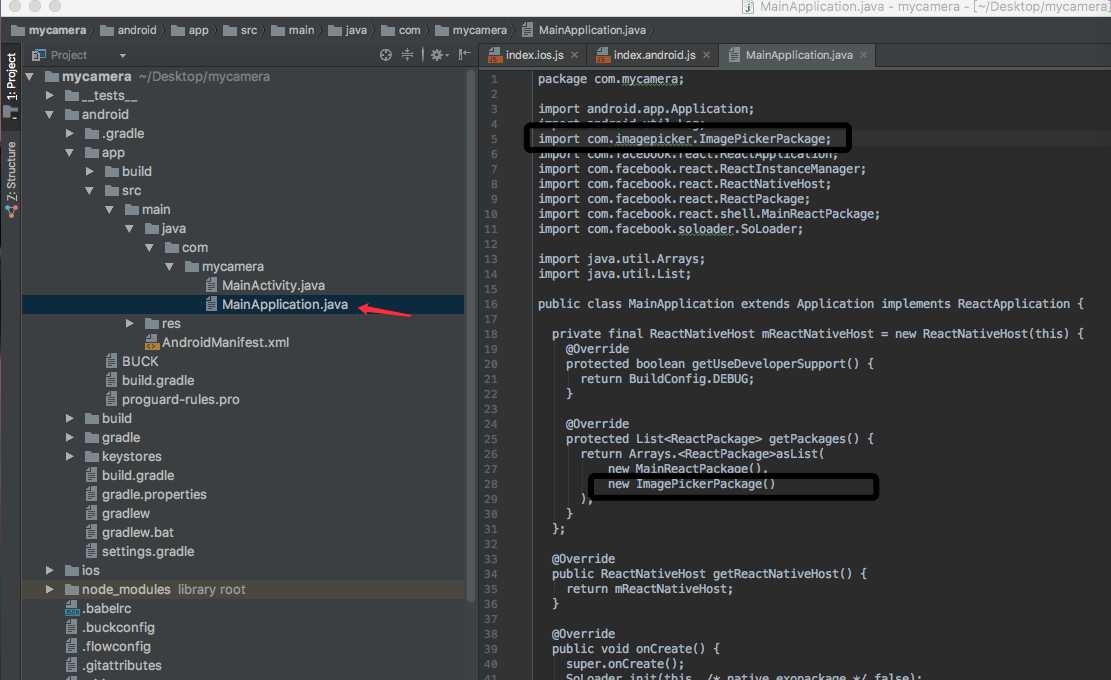Close the index.ios.js tab

point(576,55)
